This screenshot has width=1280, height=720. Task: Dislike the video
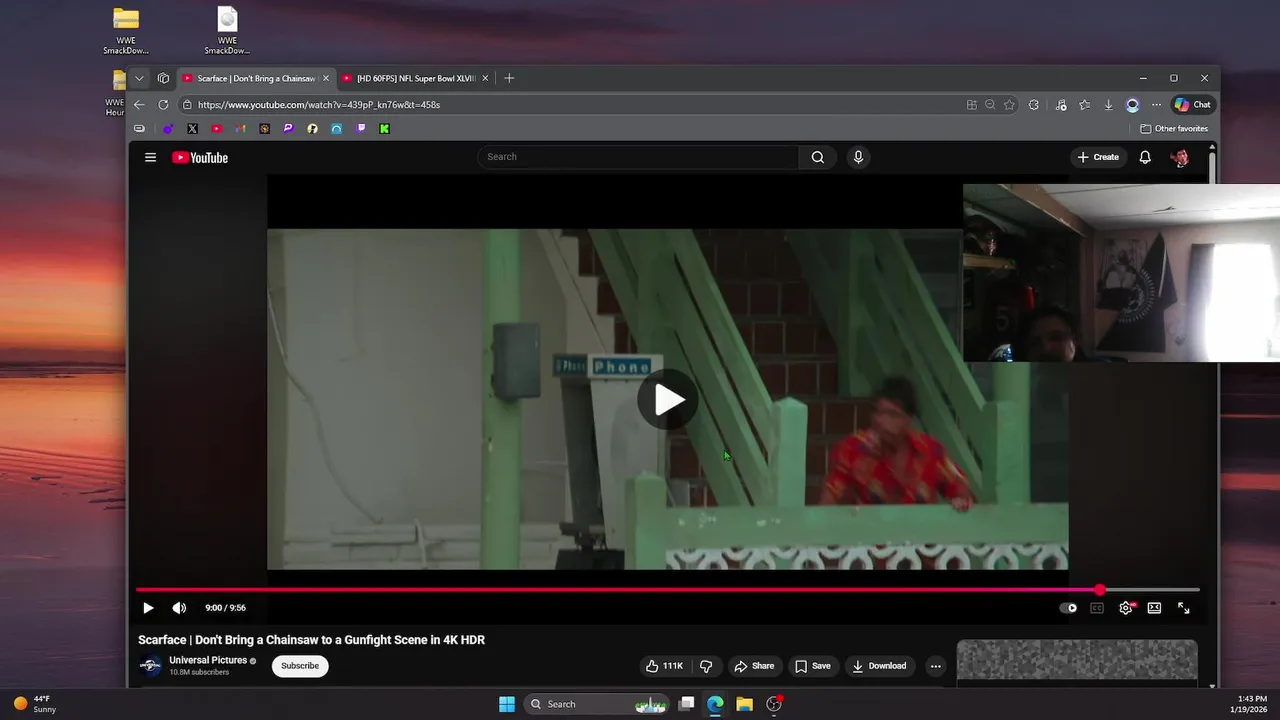[x=706, y=666]
